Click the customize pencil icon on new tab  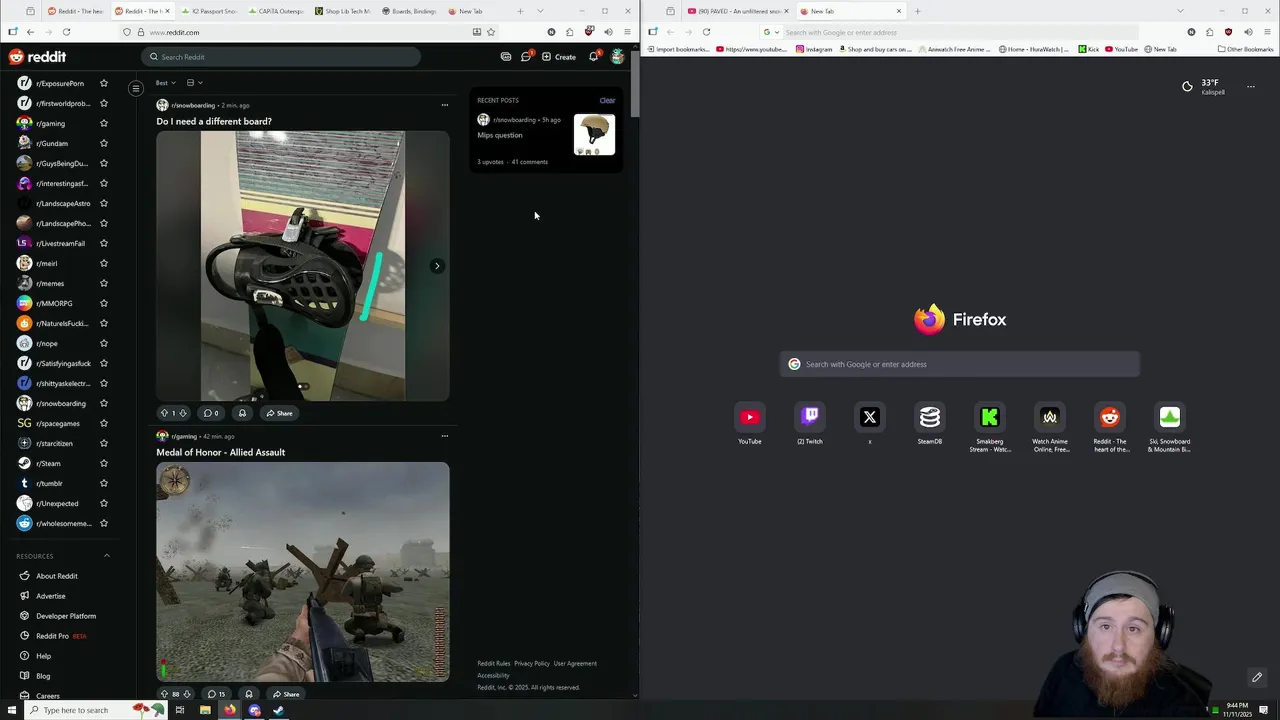coord(1257,677)
